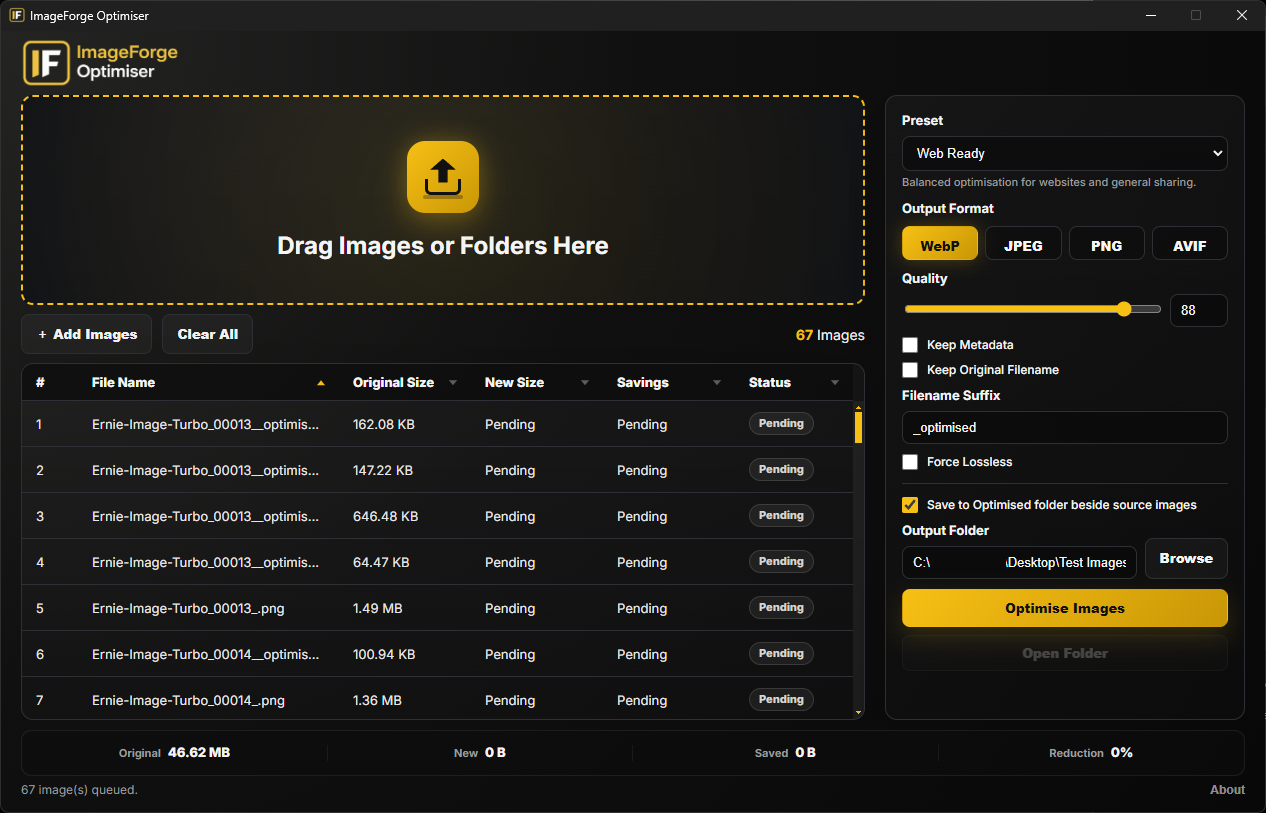
Task: Click the File Name sort arrow indicator
Action: coord(321,383)
